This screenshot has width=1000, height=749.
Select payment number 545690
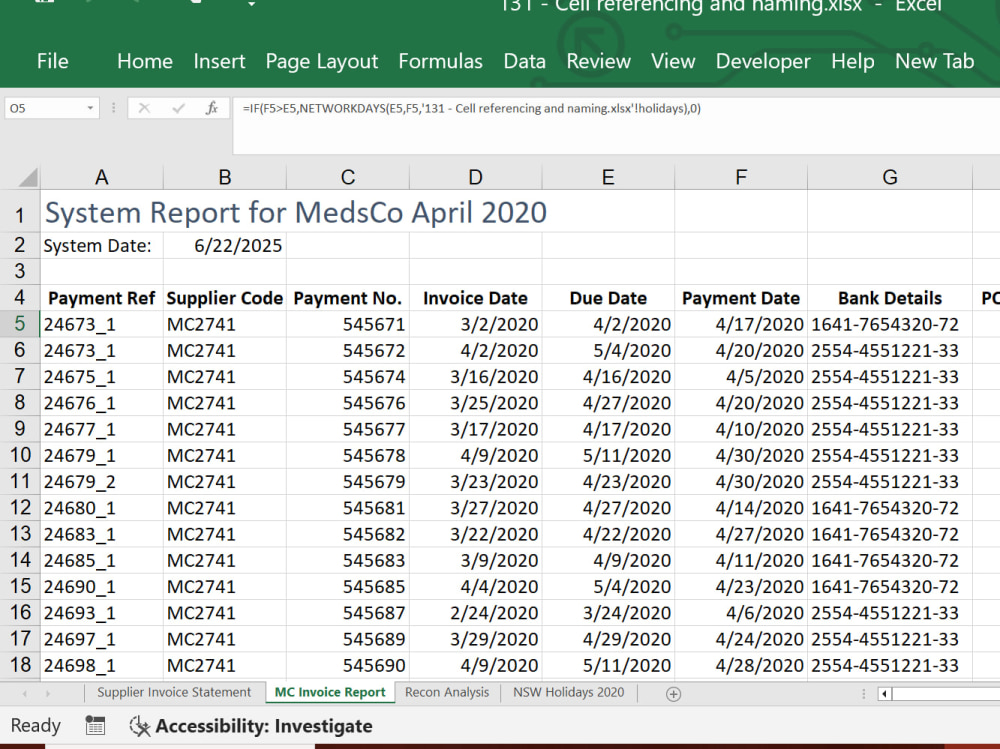click(x=348, y=665)
